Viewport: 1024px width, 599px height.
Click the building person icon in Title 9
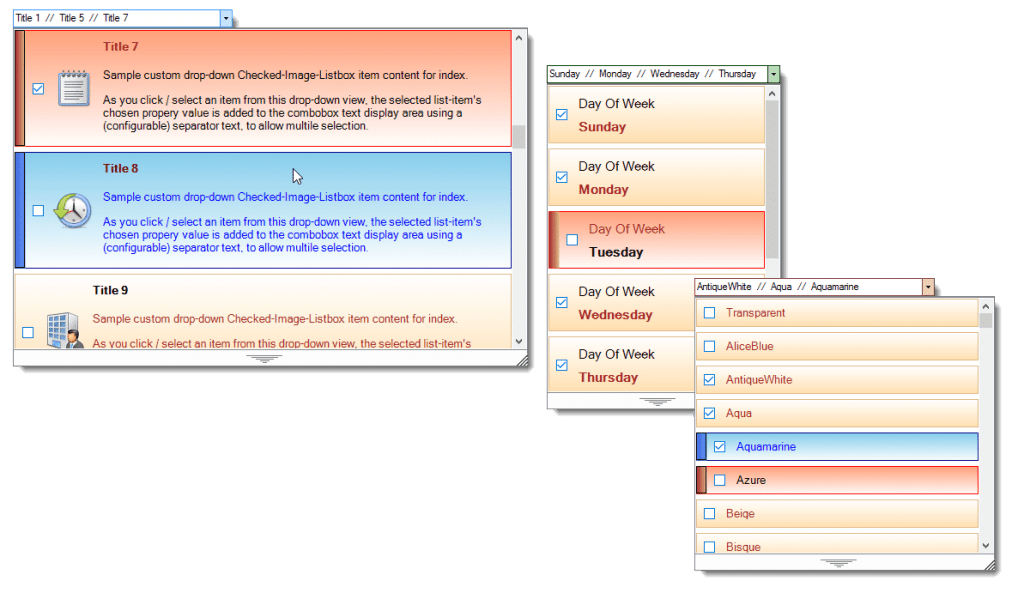[x=66, y=331]
